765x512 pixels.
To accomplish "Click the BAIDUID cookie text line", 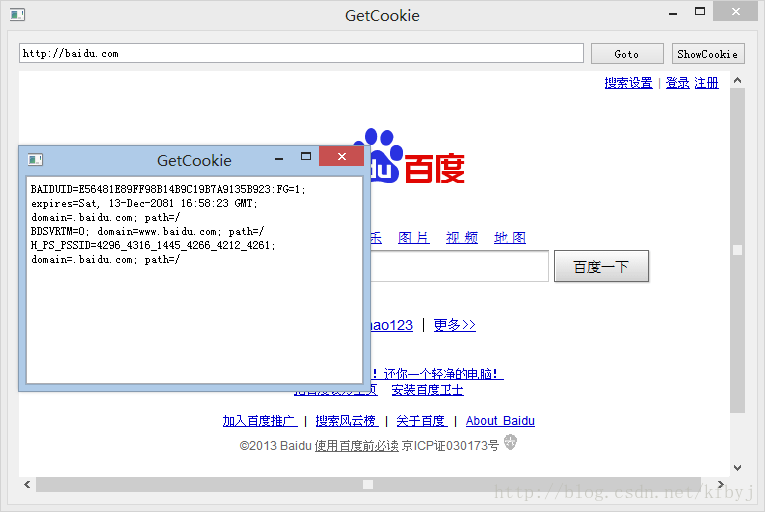I will click(168, 189).
